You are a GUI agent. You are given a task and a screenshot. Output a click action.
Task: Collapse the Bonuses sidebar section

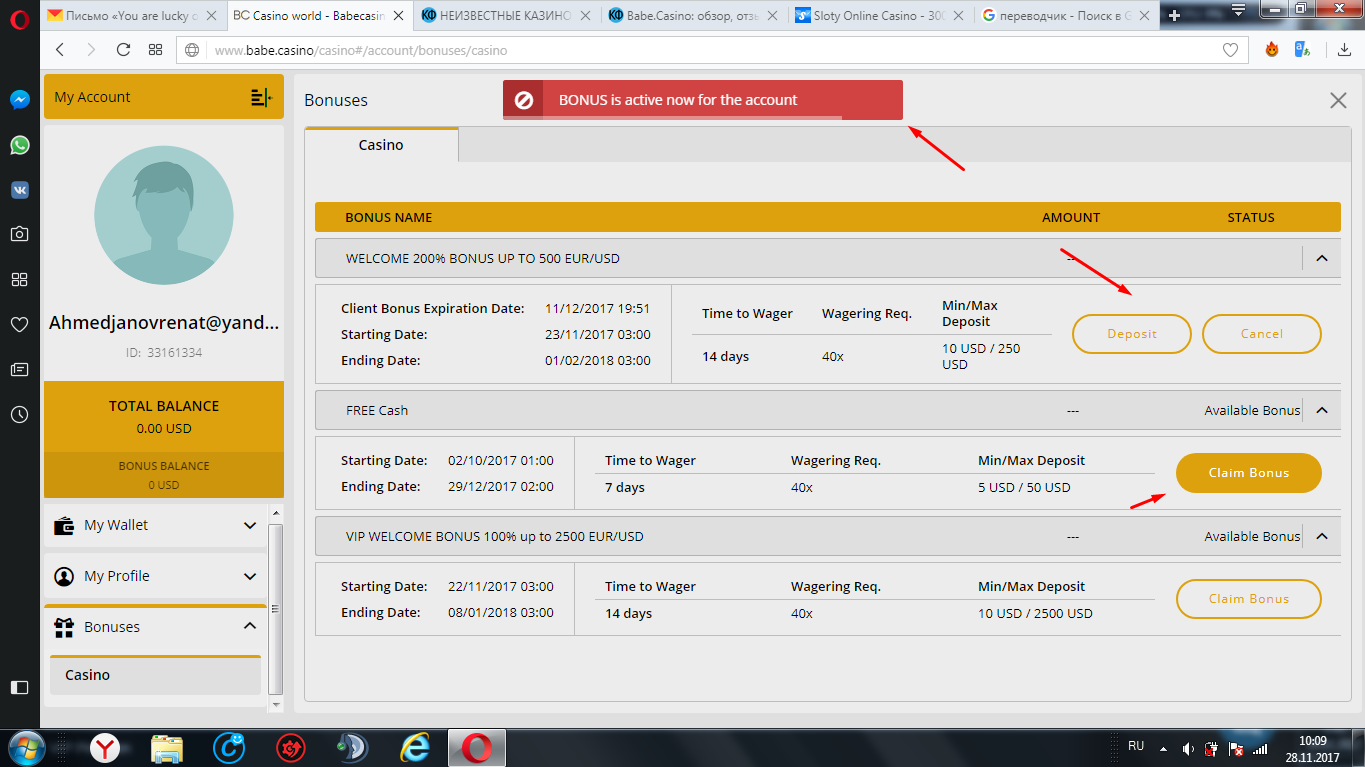(250, 626)
